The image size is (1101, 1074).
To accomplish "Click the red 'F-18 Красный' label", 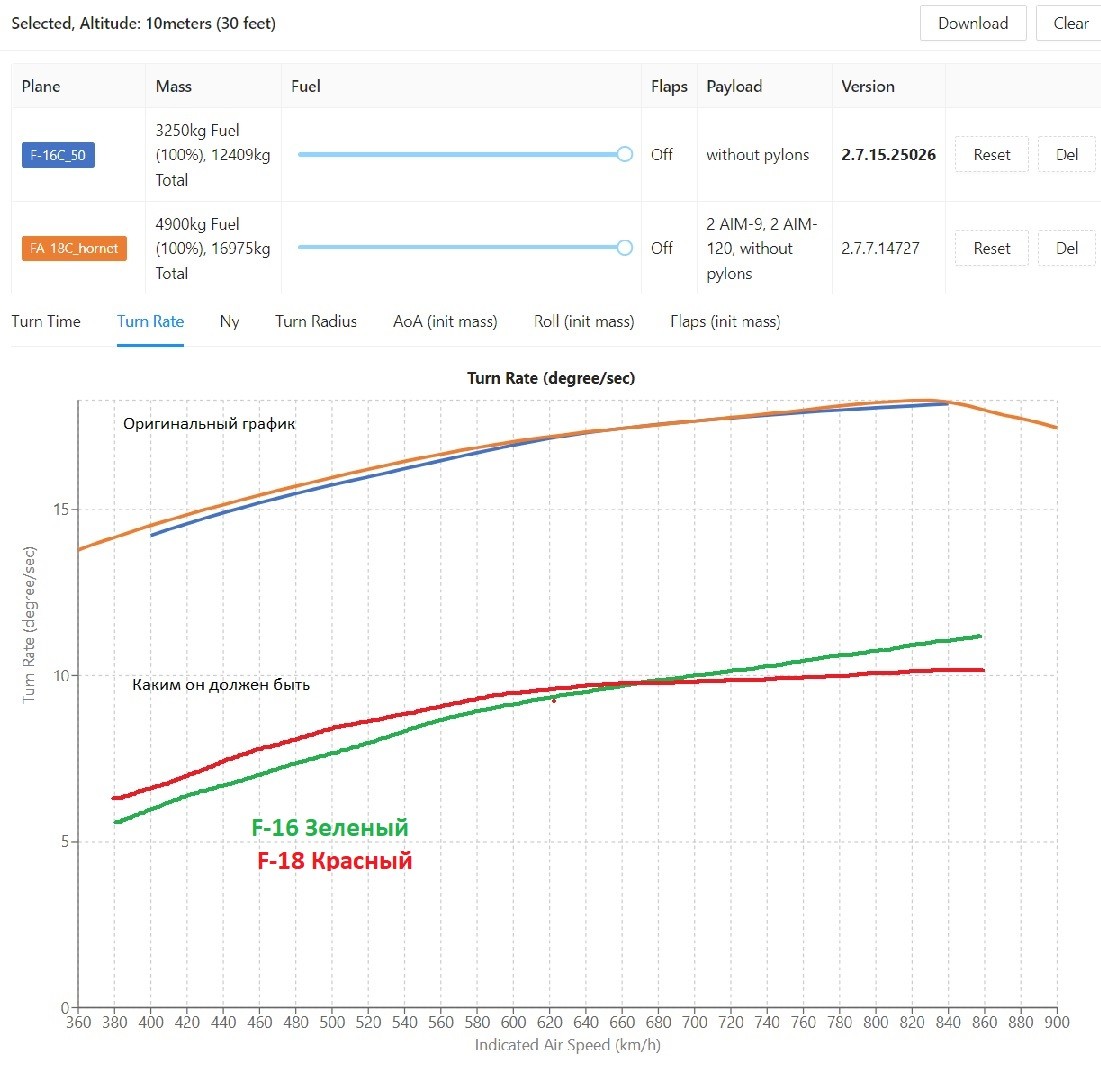I will [x=335, y=860].
